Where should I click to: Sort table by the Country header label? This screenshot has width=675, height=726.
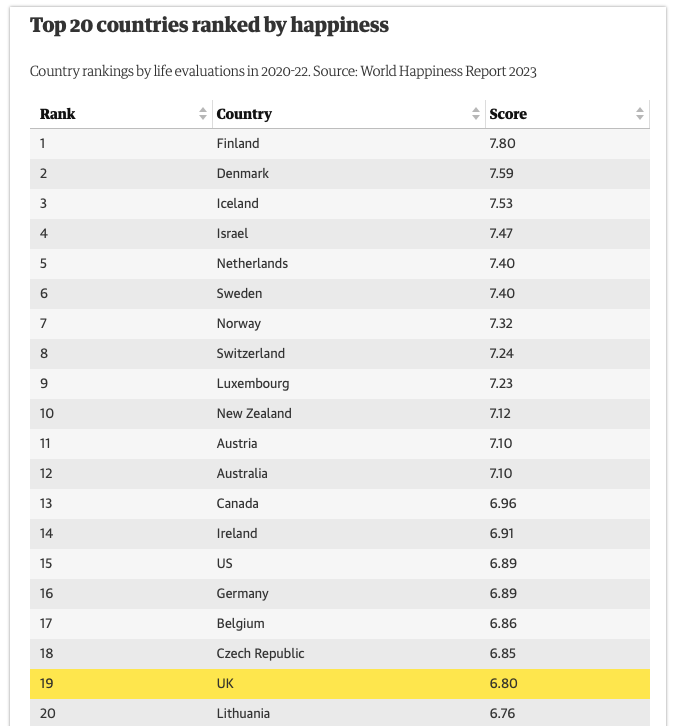coord(244,114)
